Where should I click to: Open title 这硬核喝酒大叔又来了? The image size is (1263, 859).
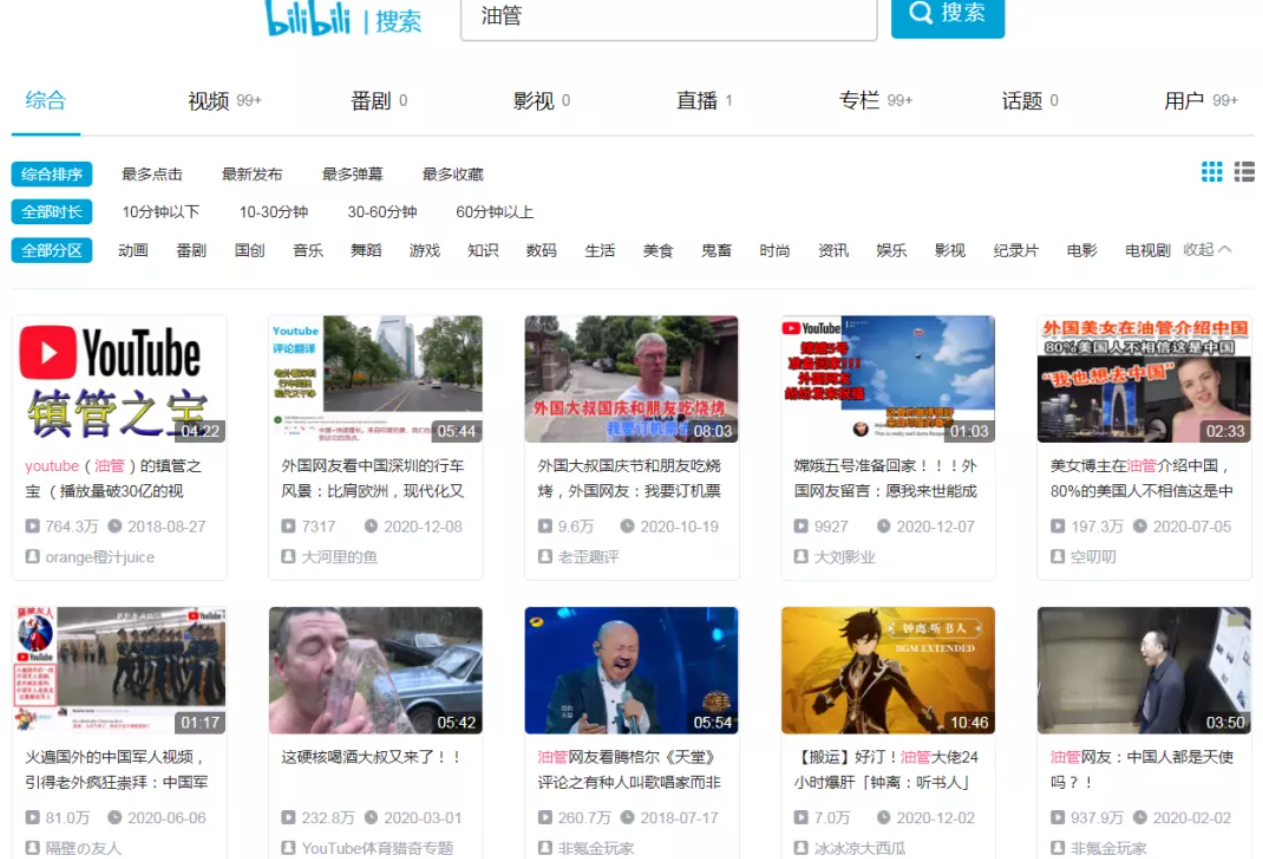(x=372, y=757)
